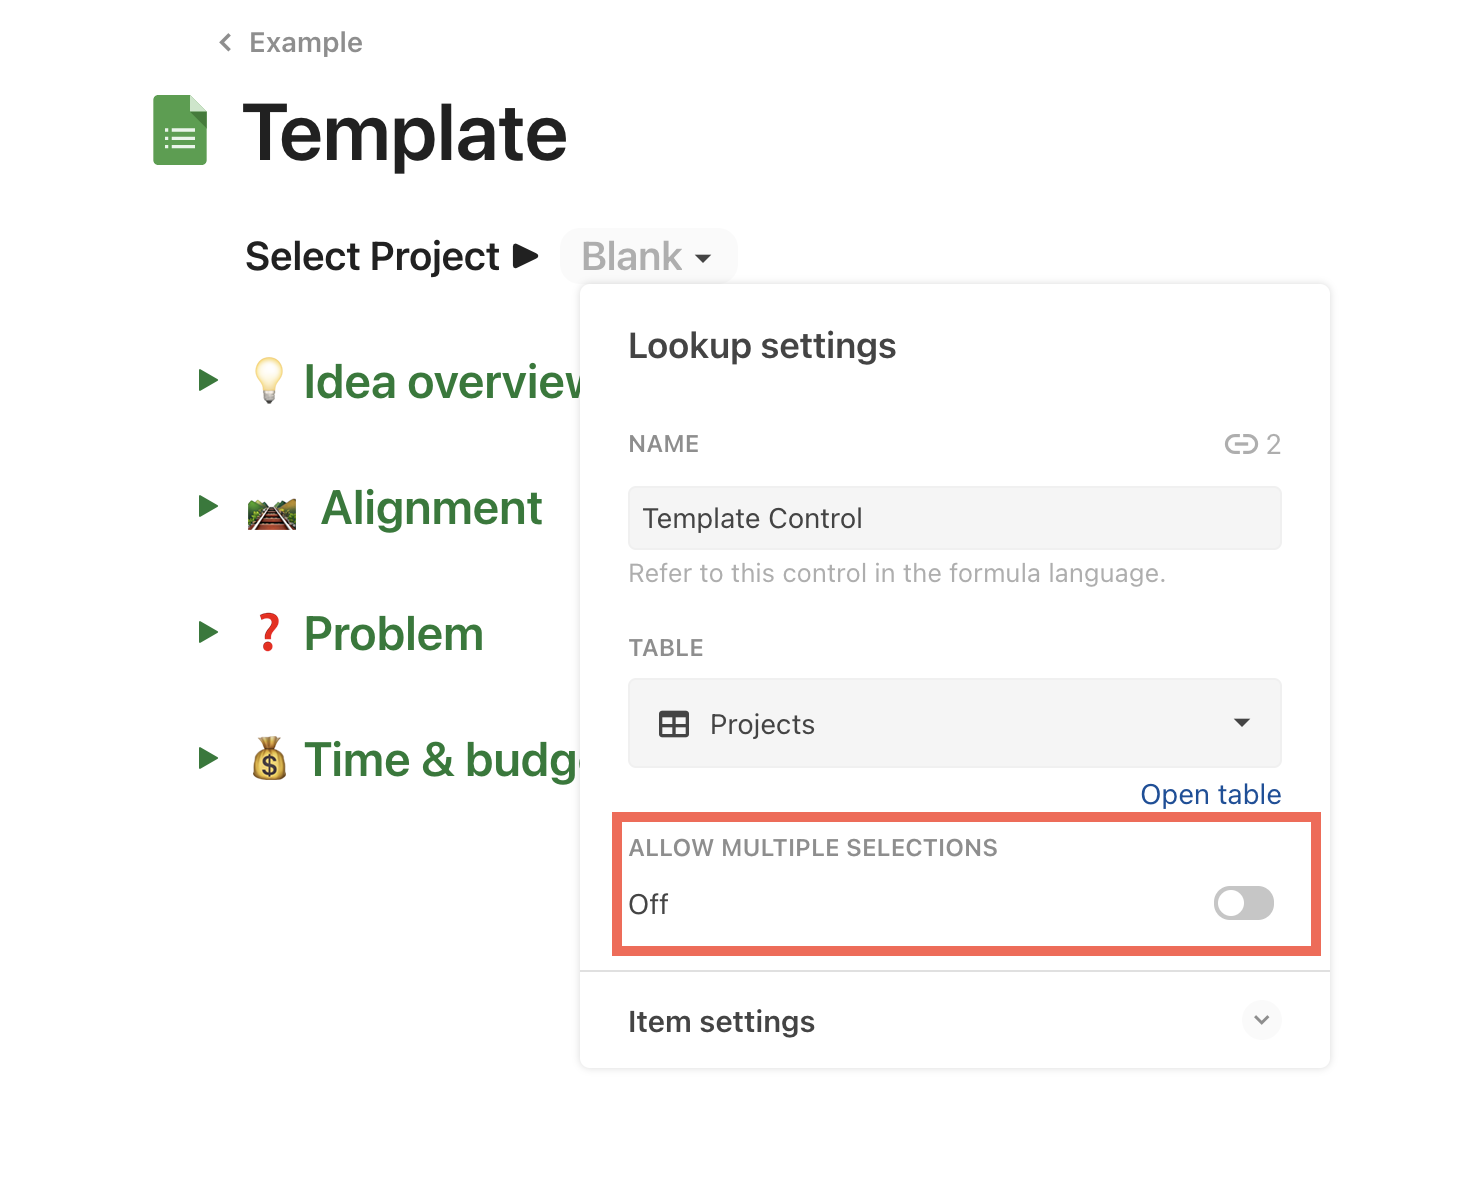The width and height of the screenshot is (1482, 1190).
Task: Expand the Problem section triangle
Action: [208, 632]
